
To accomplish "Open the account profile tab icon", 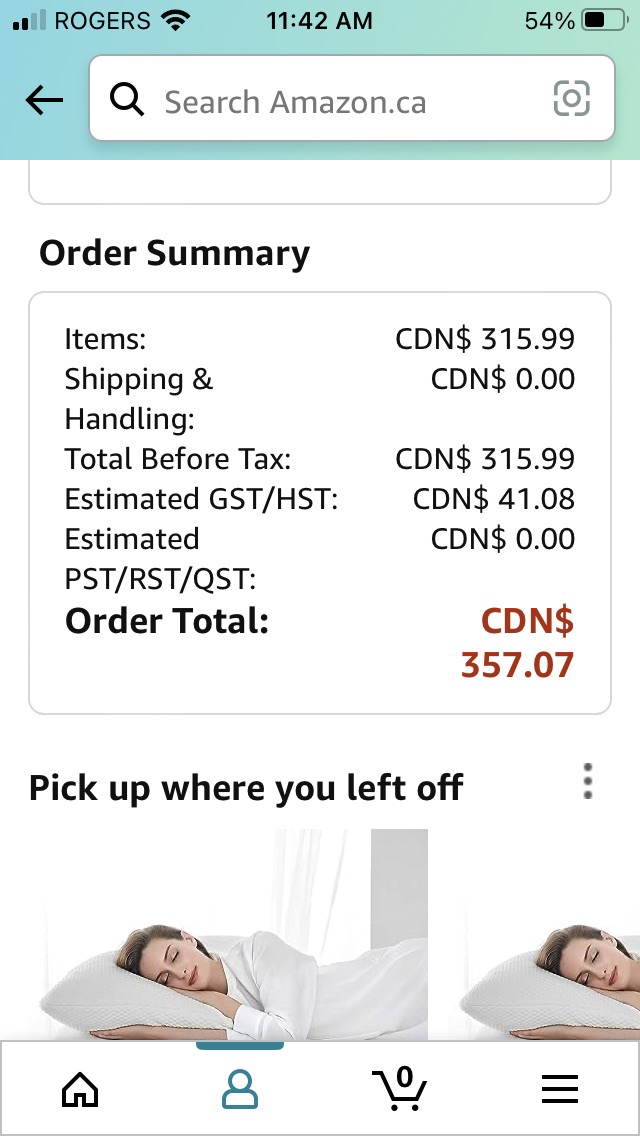I will (240, 1089).
